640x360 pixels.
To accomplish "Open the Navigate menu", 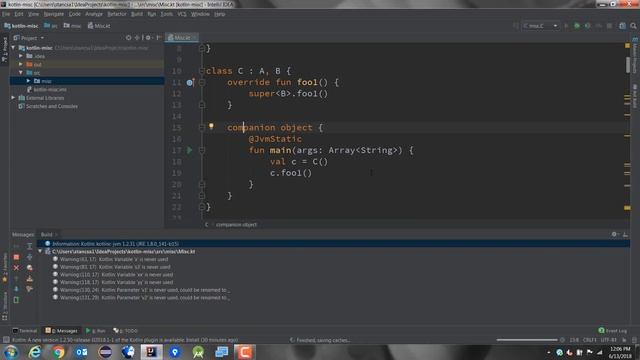I will point(53,14).
